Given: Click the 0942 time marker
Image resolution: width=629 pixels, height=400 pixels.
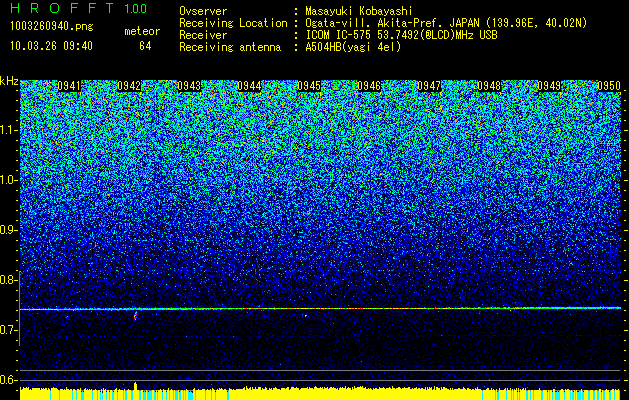Looking at the screenshot, I should pyautogui.click(x=129, y=86).
